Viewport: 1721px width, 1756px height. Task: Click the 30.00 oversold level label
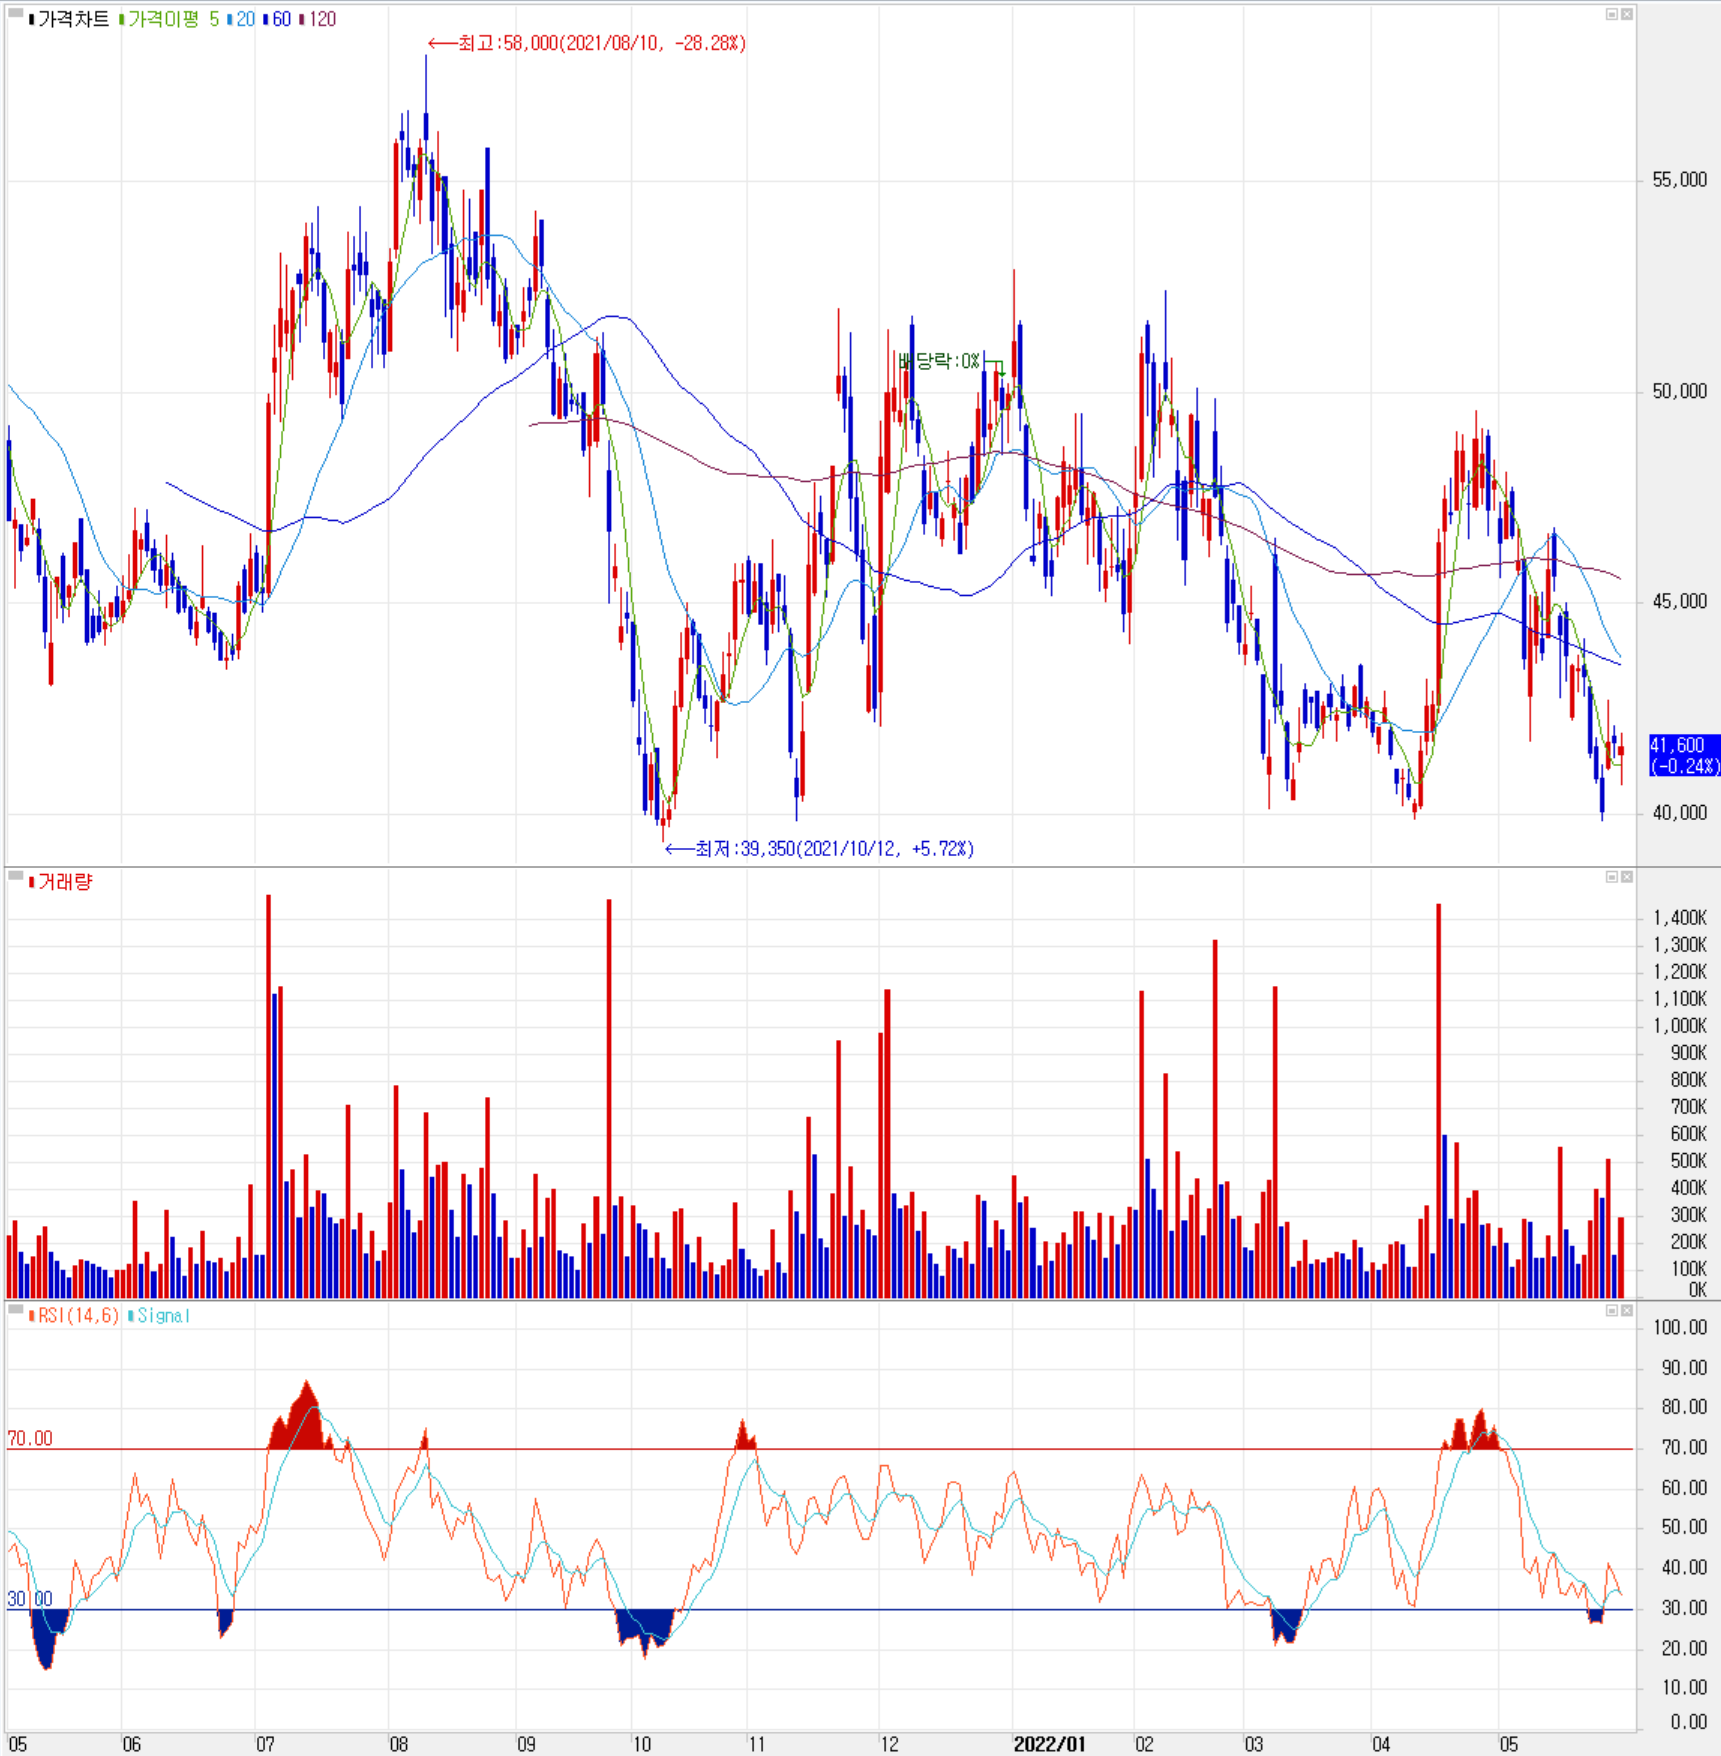click(x=30, y=1598)
